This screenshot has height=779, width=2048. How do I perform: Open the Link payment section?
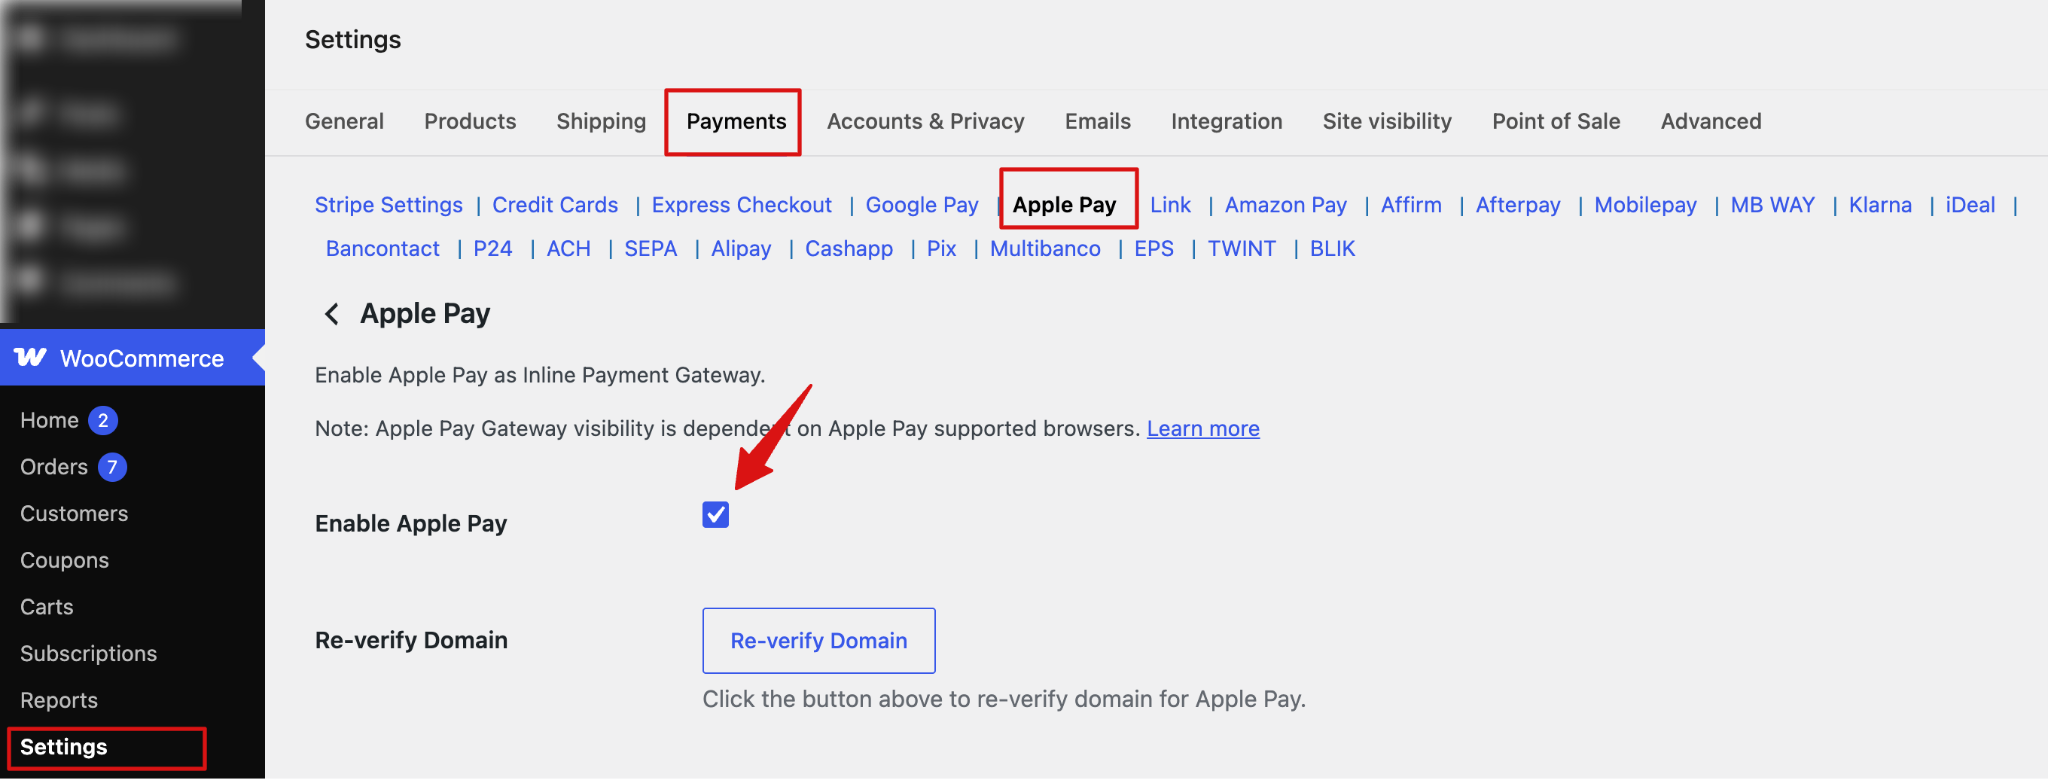[x=1170, y=205]
